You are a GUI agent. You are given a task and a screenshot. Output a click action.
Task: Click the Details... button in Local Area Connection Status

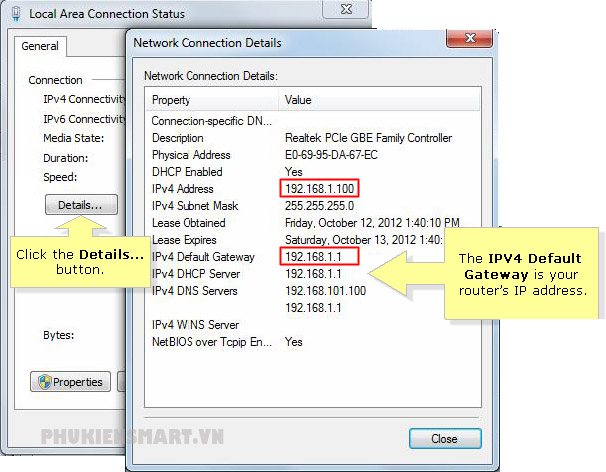81,204
